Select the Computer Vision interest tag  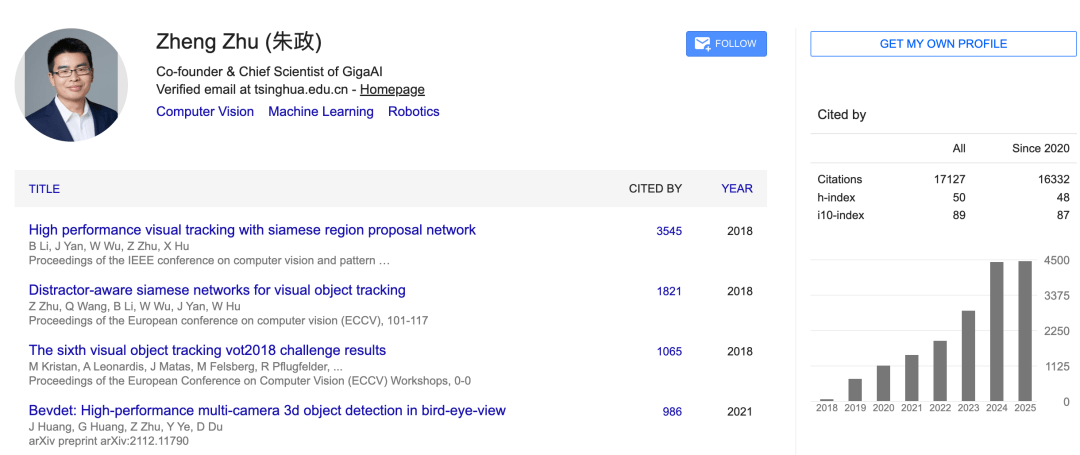[x=205, y=112]
